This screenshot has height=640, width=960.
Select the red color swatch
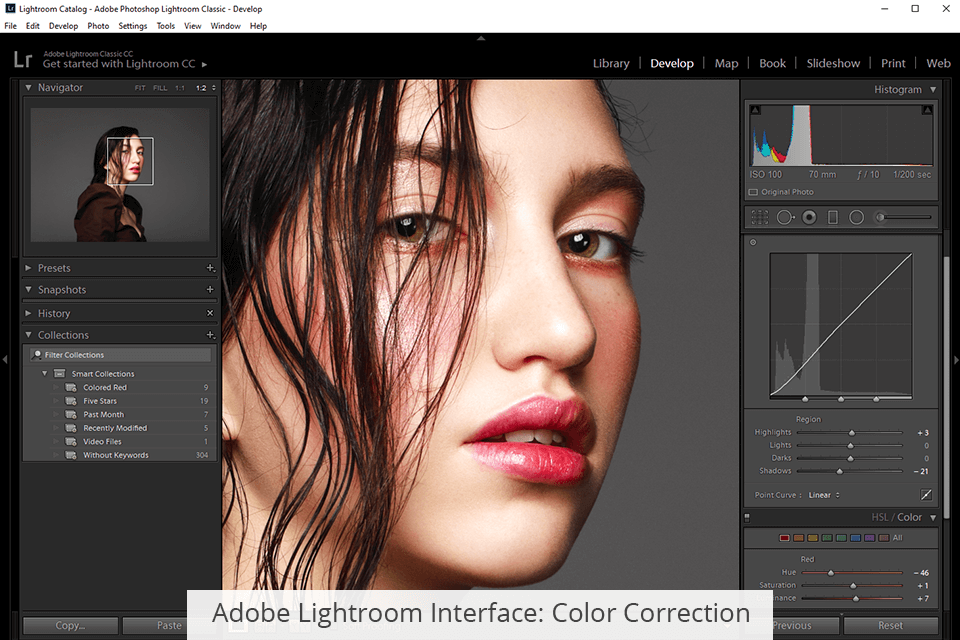coord(784,538)
